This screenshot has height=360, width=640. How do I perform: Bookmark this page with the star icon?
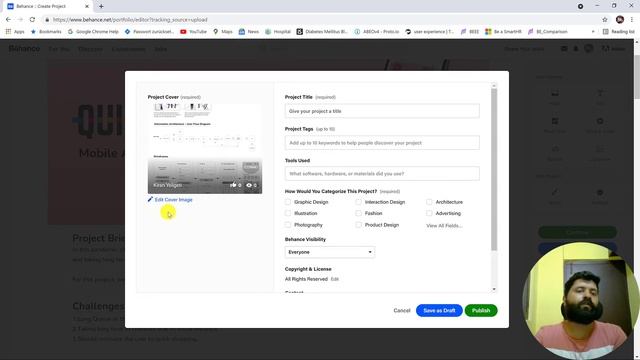pyautogui.click(x=604, y=20)
